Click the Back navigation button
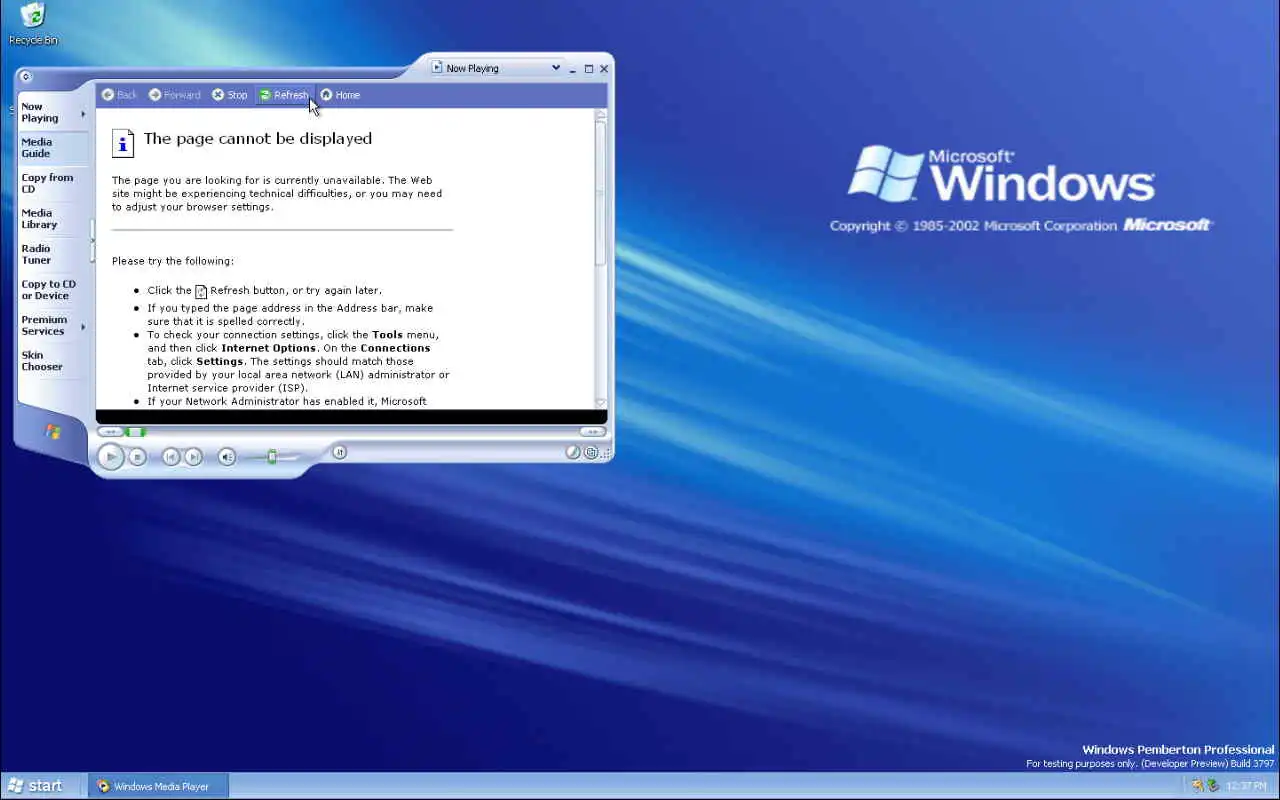The width and height of the screenshot is (1280, 800). (x=119, y=95)
